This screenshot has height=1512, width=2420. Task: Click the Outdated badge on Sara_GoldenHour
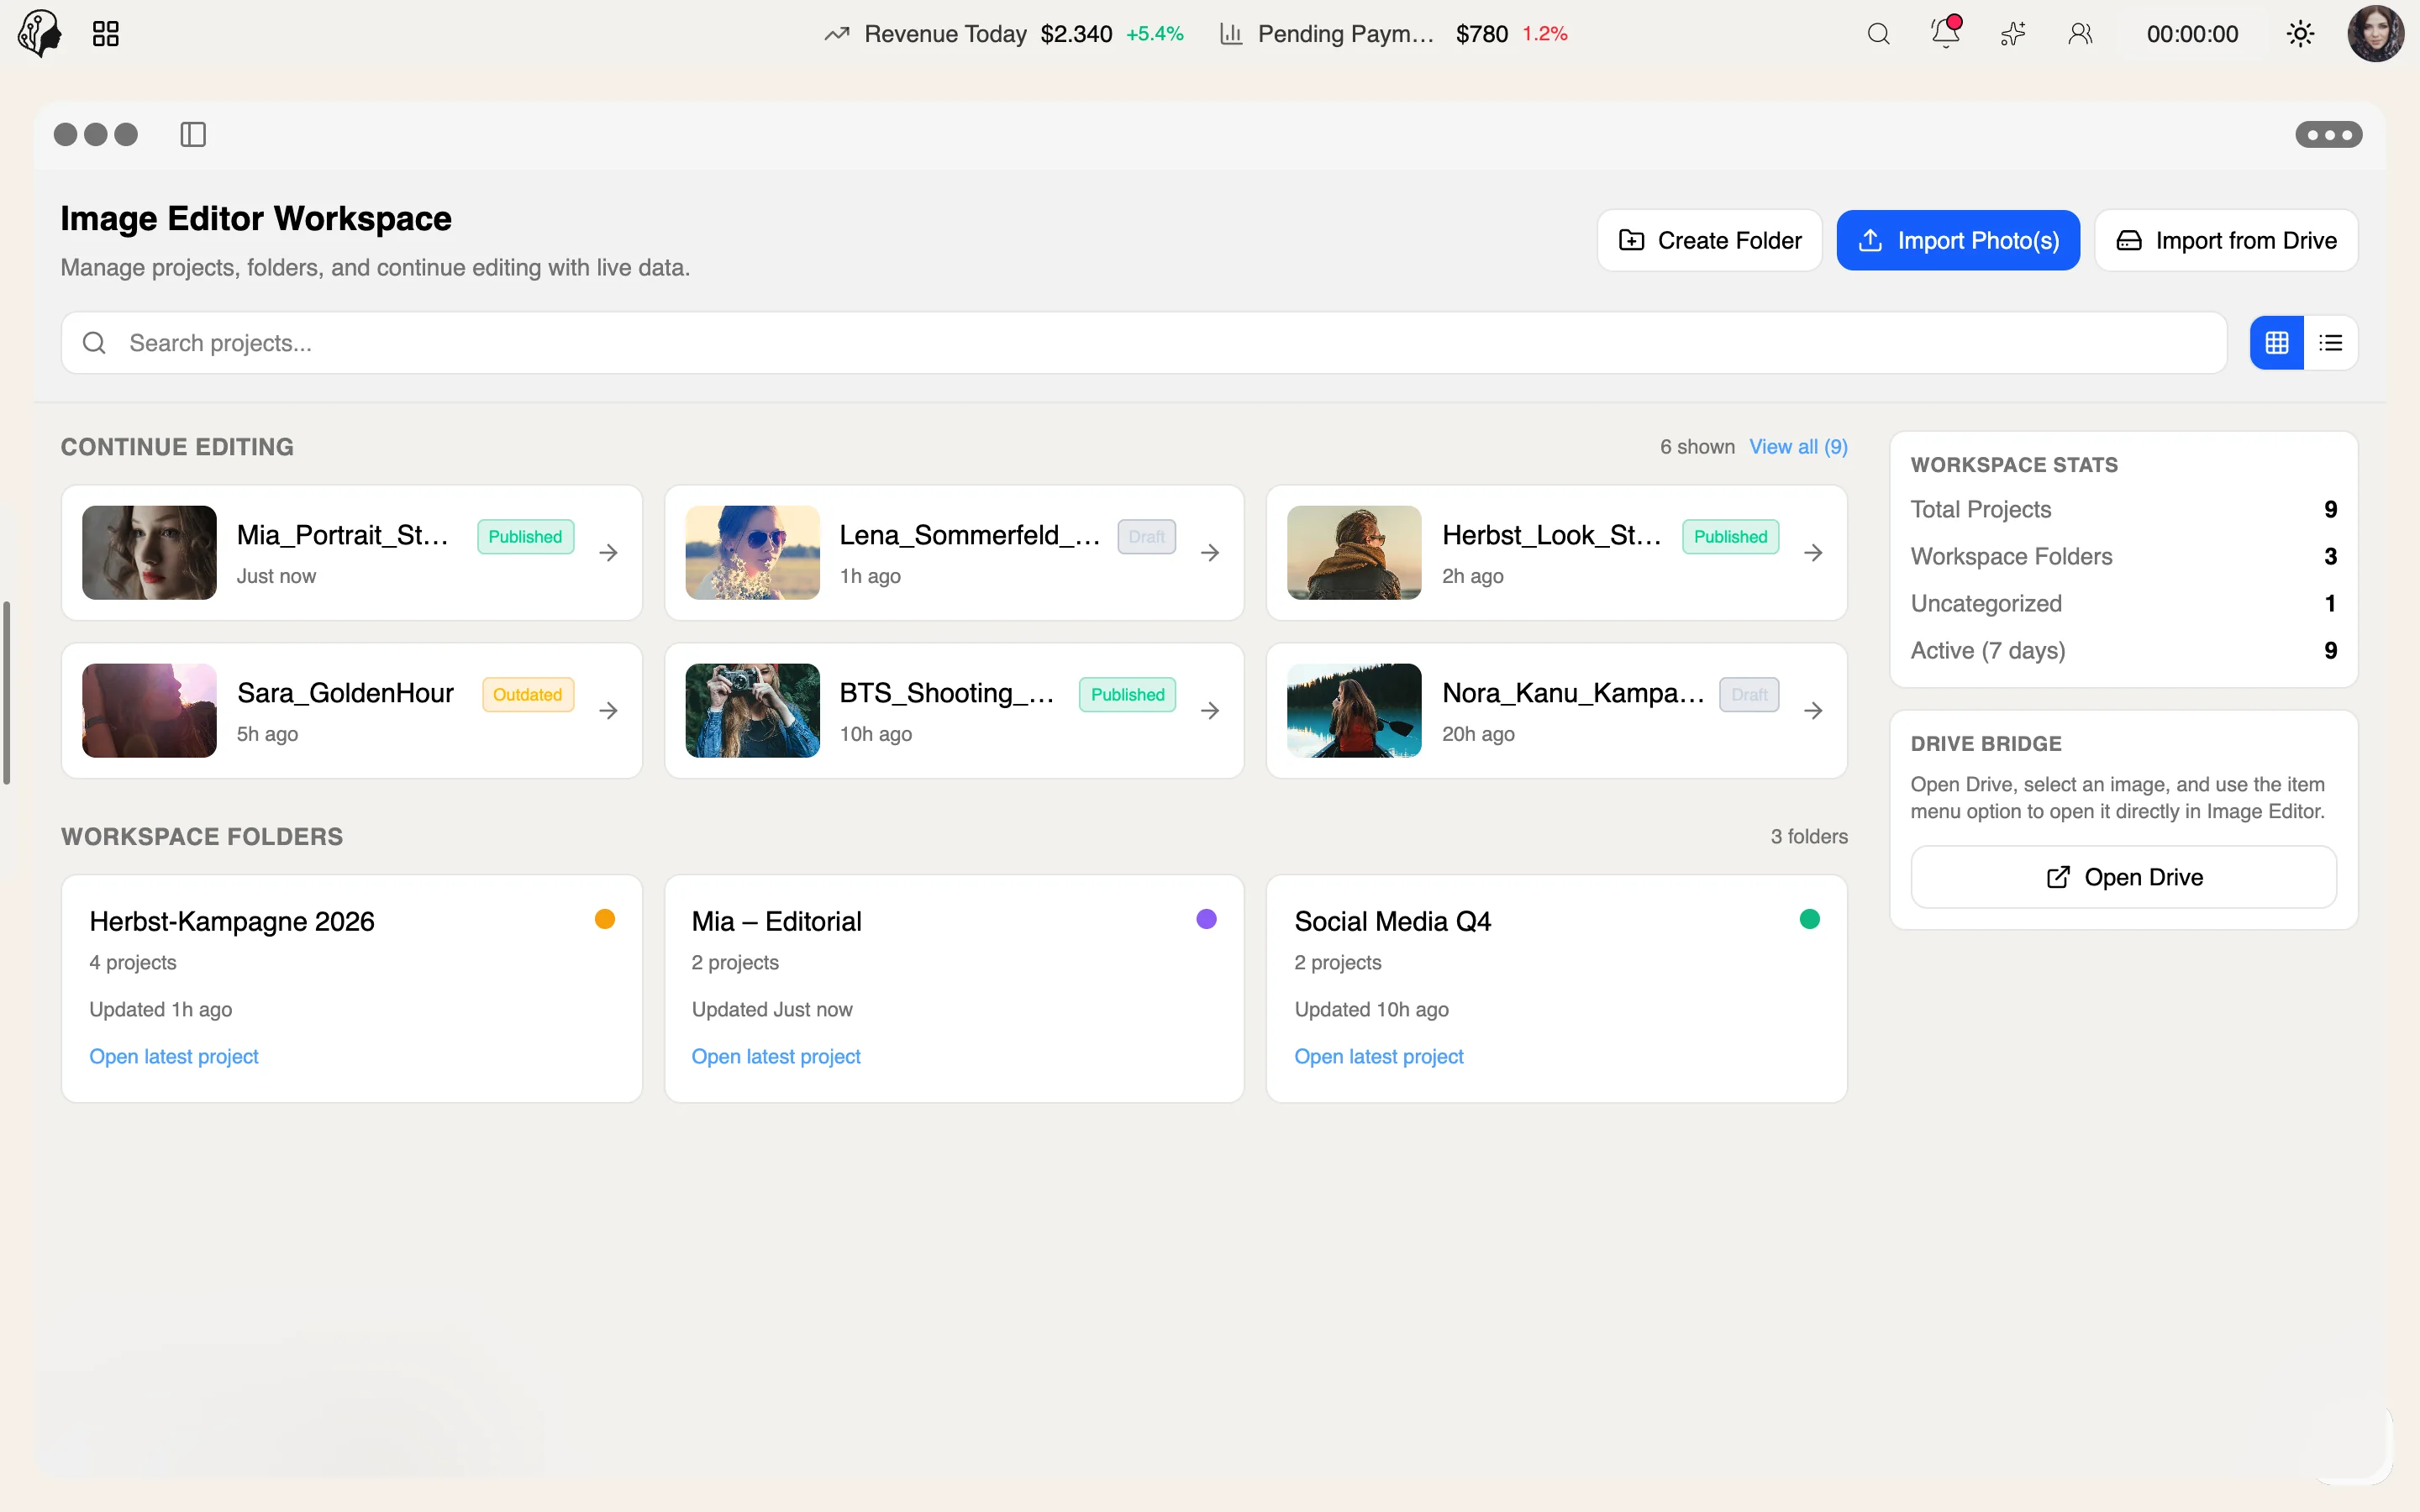[527, 694]
